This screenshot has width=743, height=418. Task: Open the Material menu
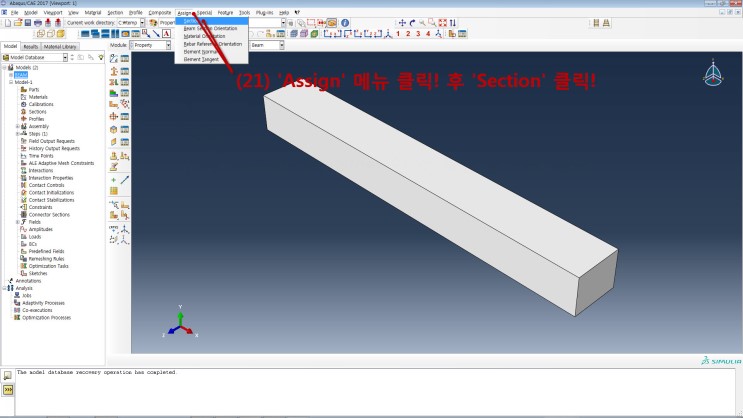pos(93,13)
